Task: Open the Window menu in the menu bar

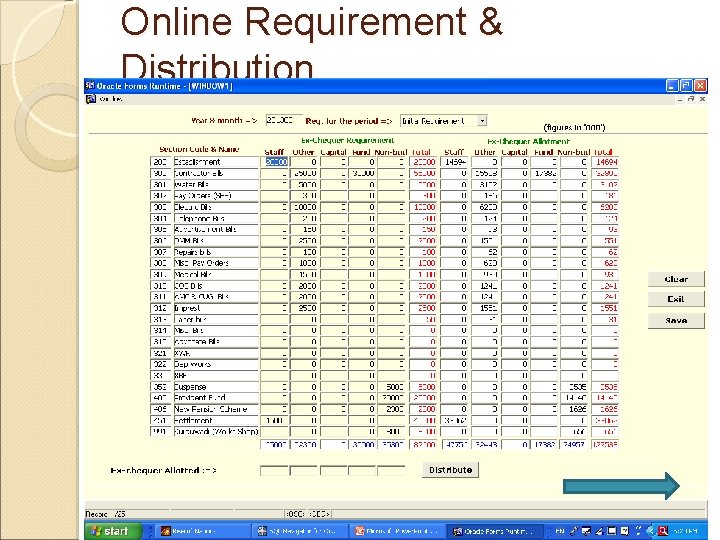Action: [111, 99]
